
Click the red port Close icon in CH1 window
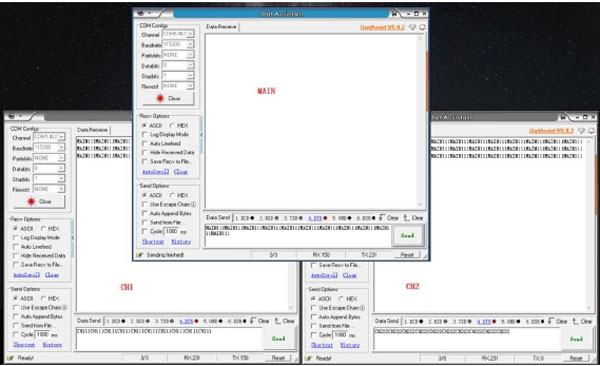pyautogui.click(x=31, y=201)
